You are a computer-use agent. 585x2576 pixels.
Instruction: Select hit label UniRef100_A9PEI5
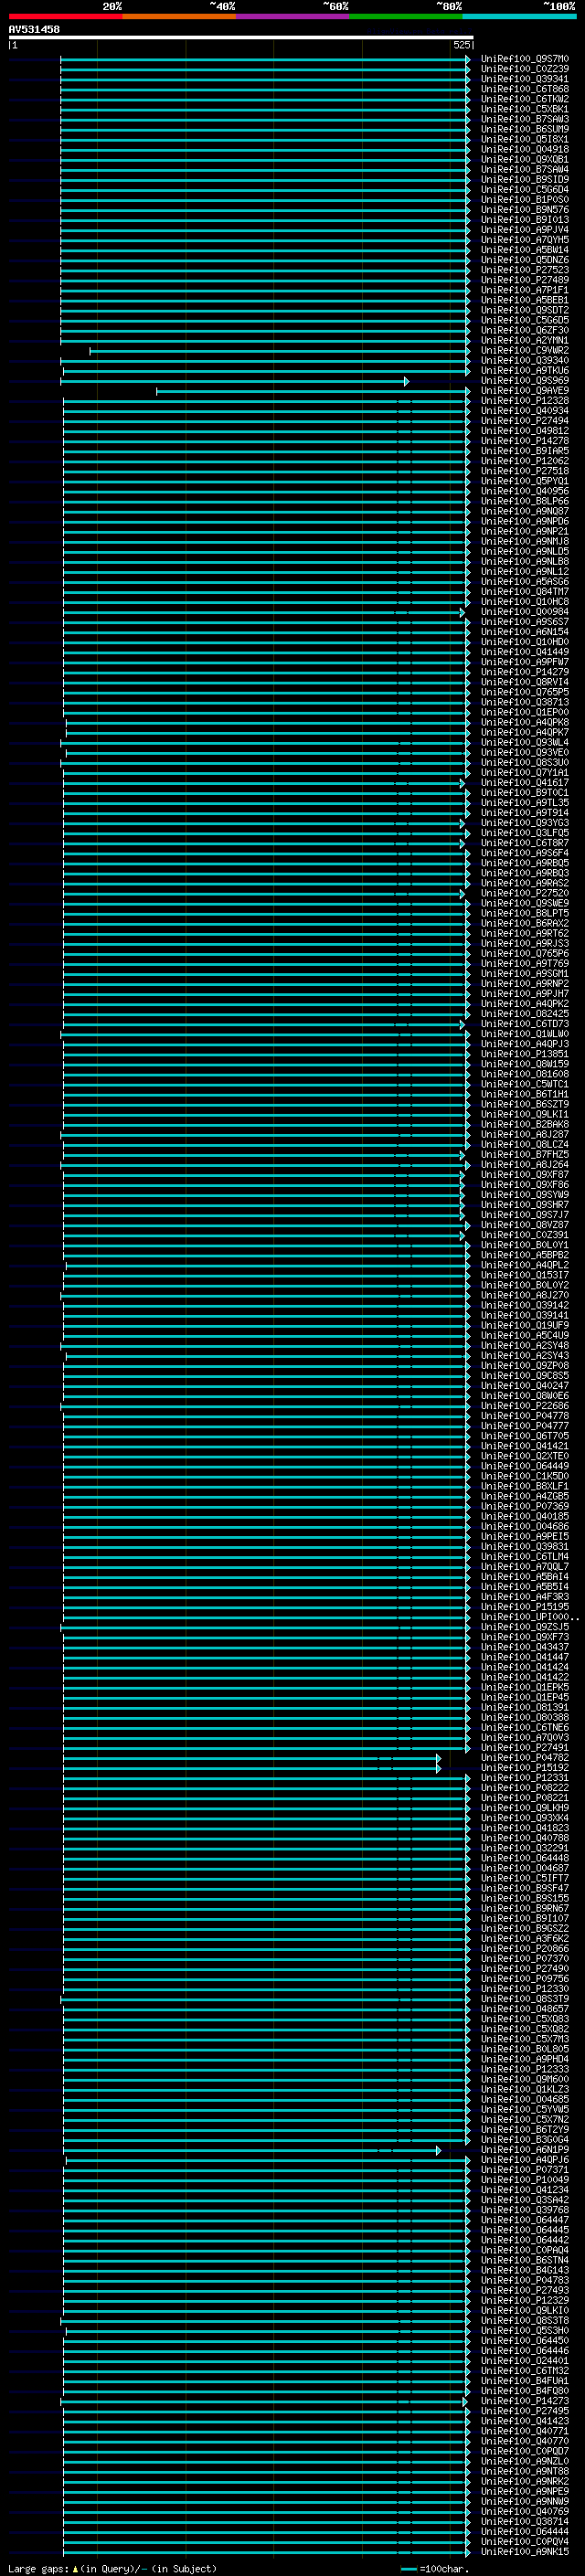point(525,1537)
